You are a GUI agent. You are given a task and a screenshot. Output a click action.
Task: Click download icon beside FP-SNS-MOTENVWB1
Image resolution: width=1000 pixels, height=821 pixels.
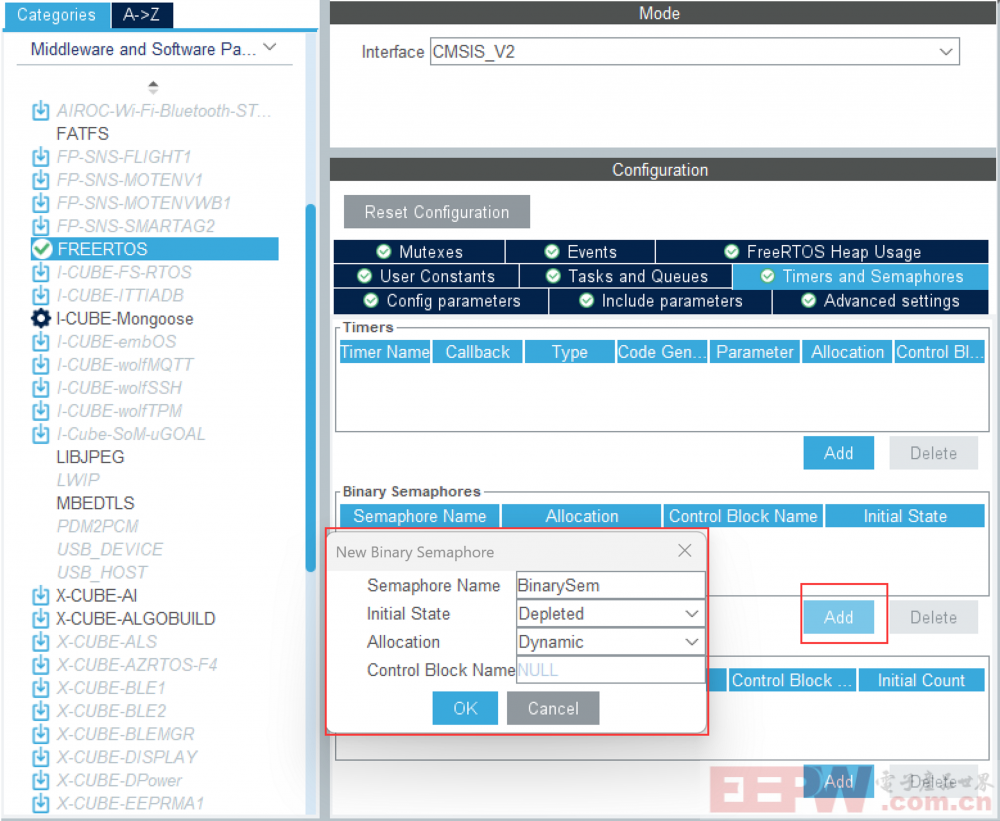[x=40, y=203]
